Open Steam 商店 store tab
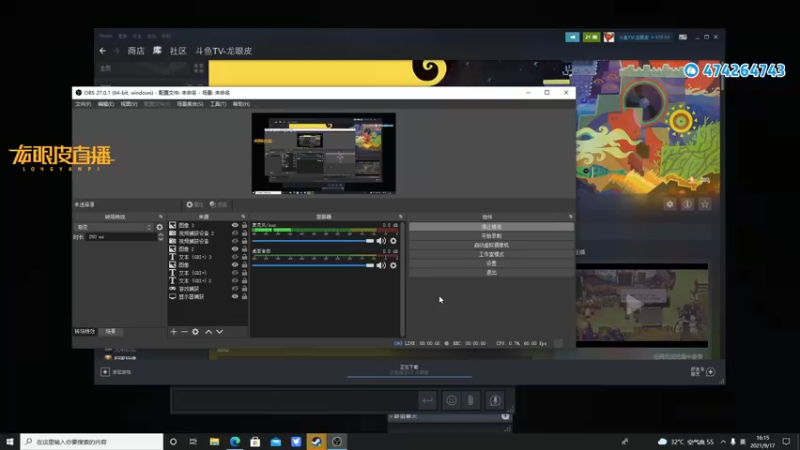 tap(136, 51)
